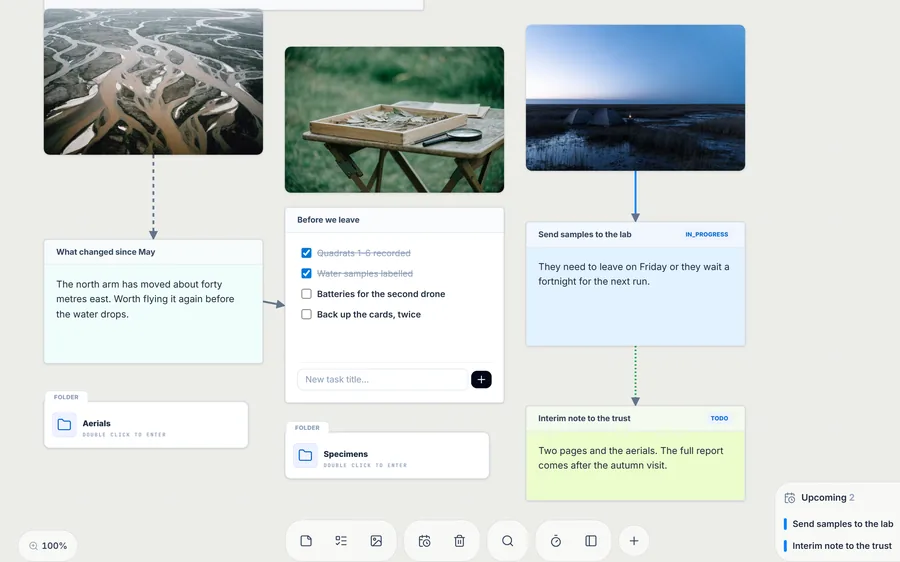Click the Upcoming count number 2
The image size is (900, 562).
tap(852, 498)
